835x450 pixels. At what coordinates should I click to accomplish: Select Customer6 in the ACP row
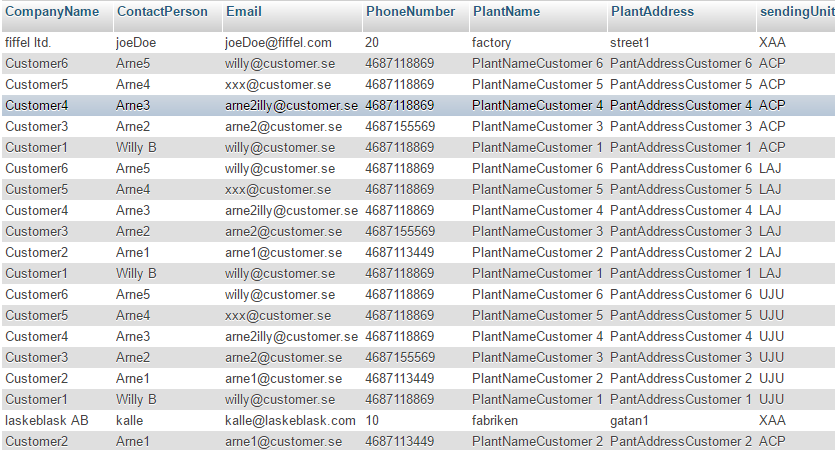coord(37,63)
